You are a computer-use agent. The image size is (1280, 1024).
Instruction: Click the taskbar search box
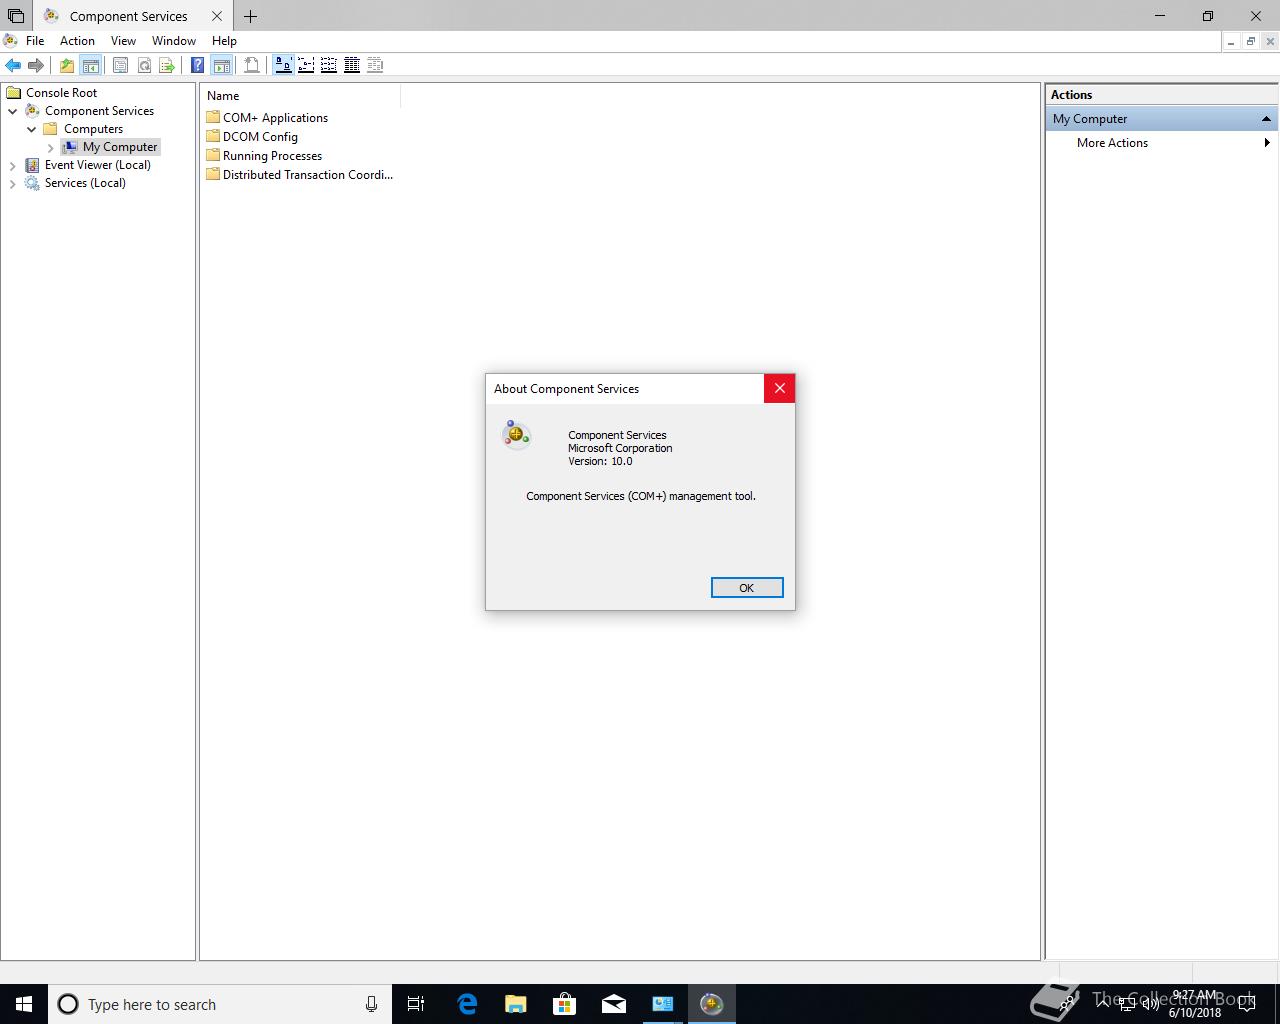click(220, 1004)
